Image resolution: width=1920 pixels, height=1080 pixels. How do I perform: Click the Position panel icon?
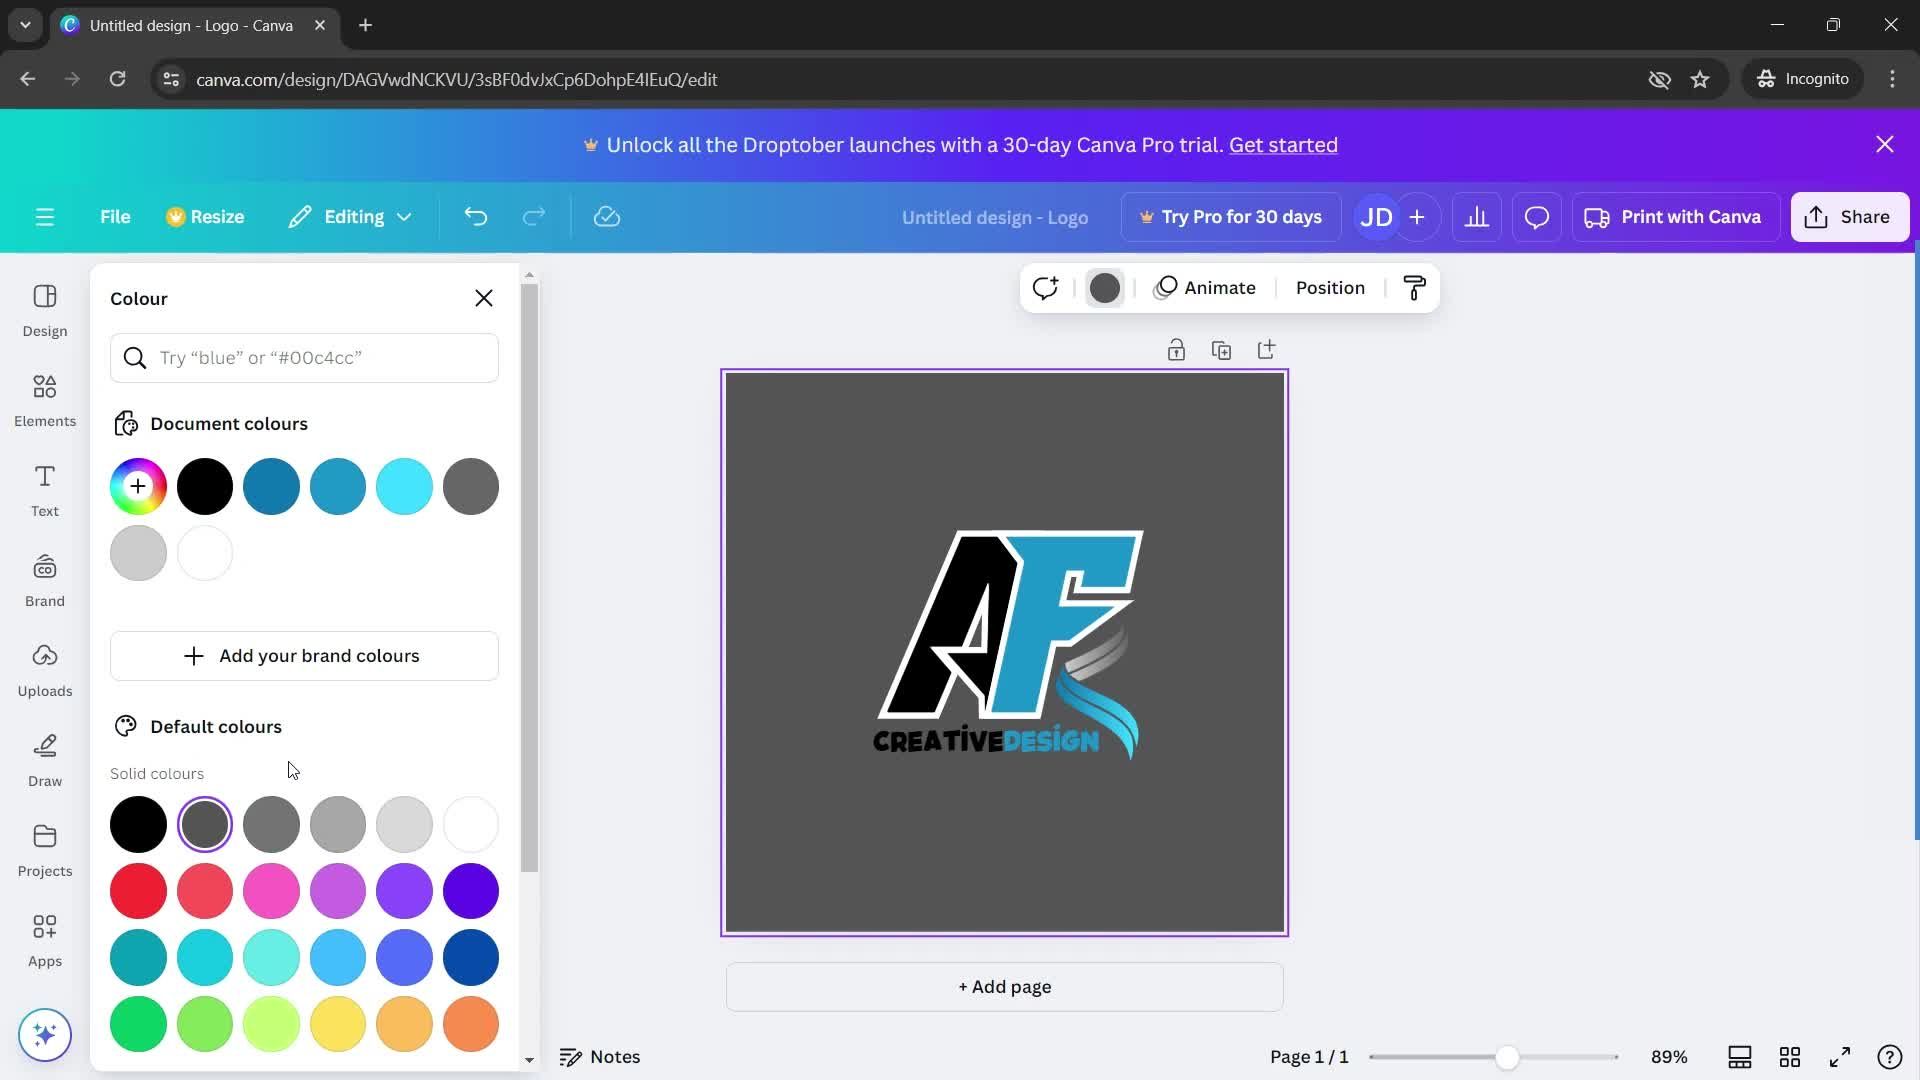(x=1329, y=287)
